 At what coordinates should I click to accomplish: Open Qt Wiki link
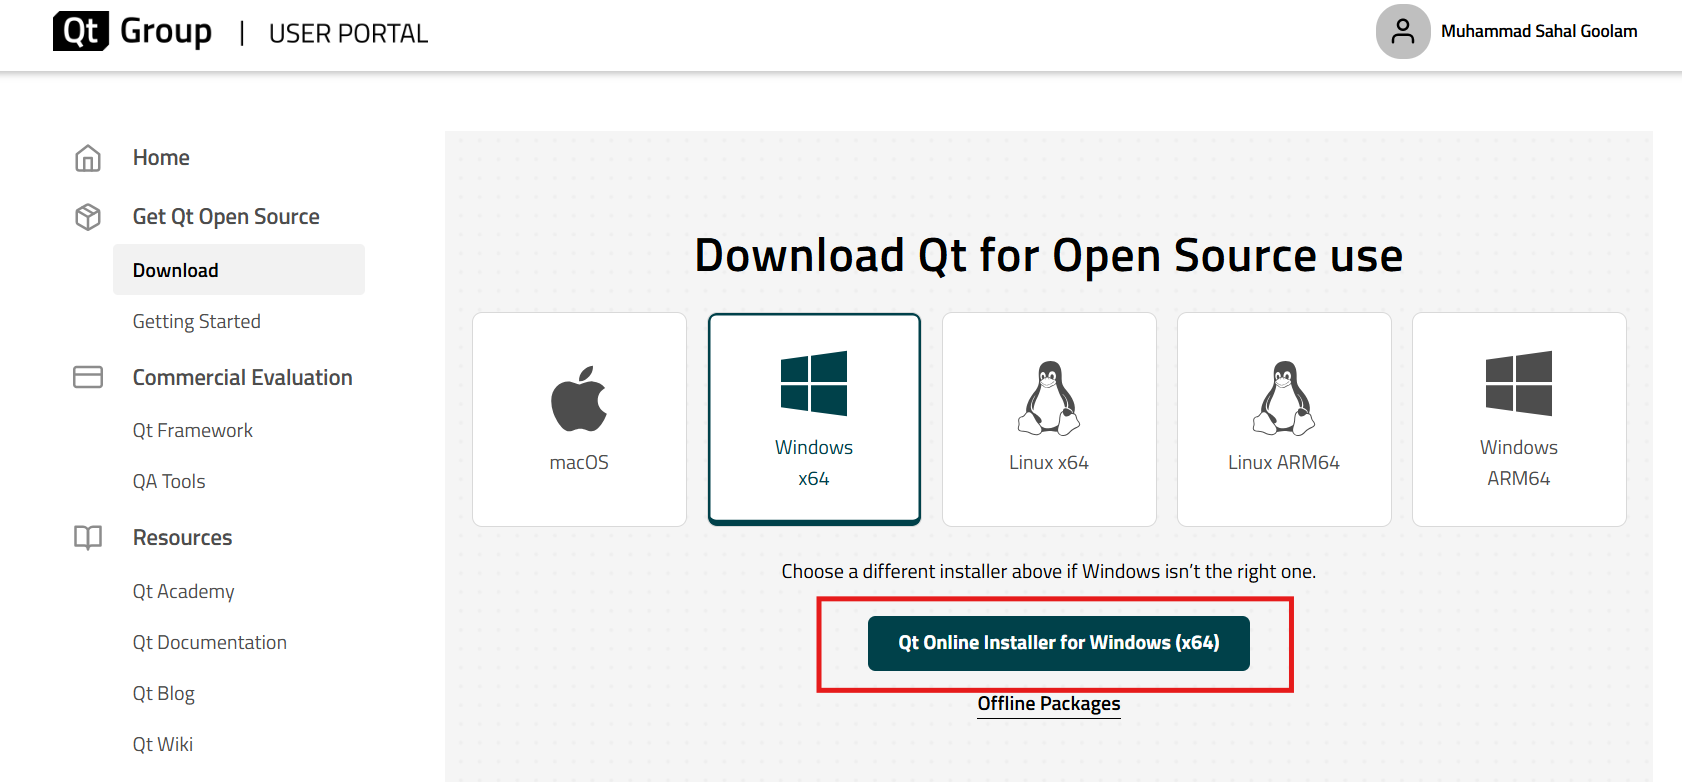[163, 744]
